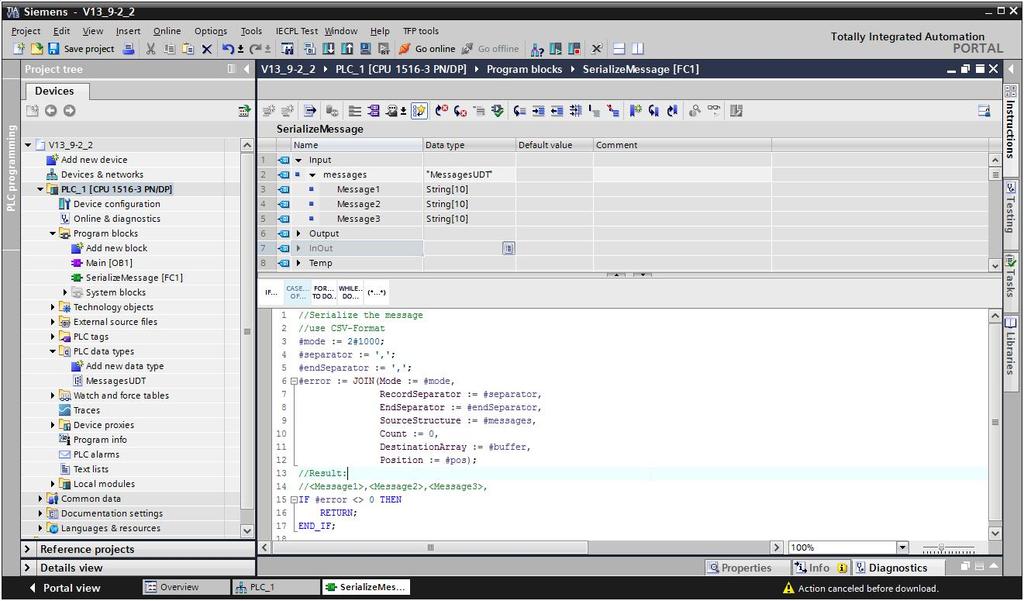Cut selection with the scissors icon
1024x601 pixels.
click(x=151, y=49)
